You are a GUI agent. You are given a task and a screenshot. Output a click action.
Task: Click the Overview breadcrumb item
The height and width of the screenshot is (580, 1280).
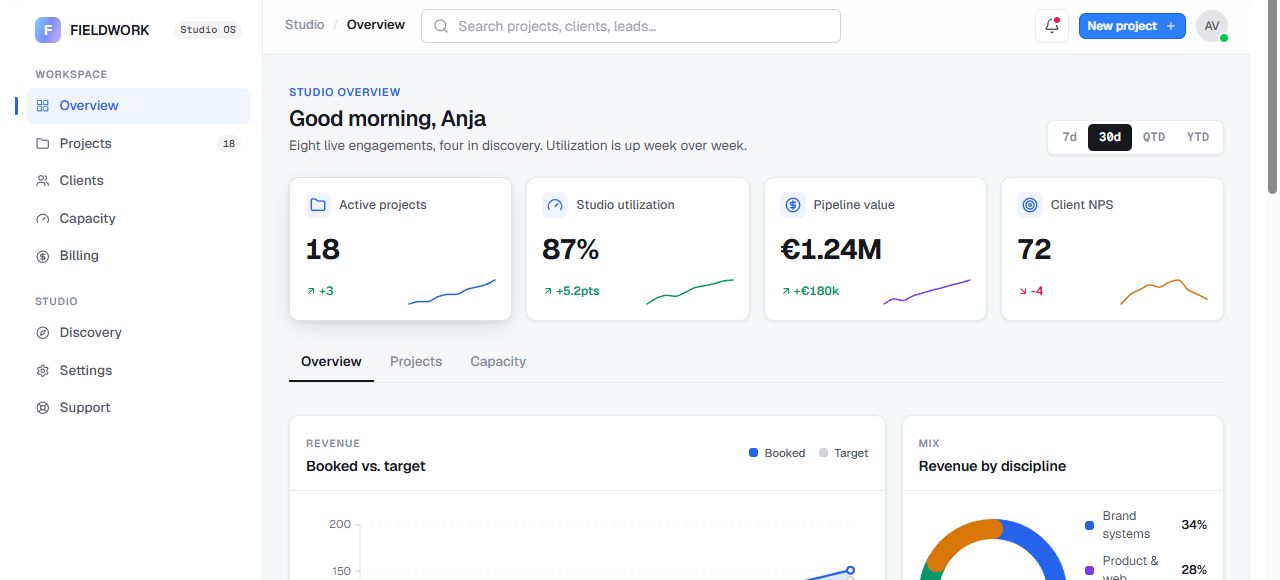376,24
